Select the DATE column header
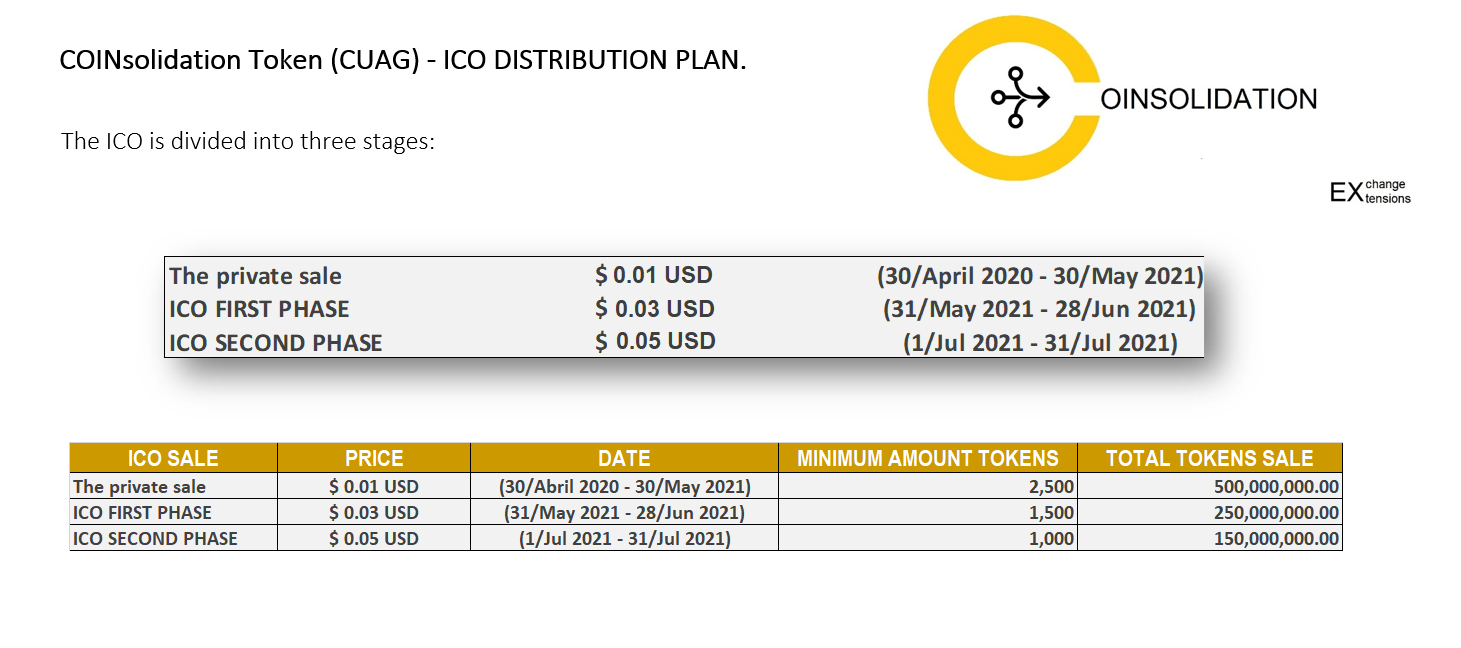This screenshot has width=1461, height=648. point(624,459)
